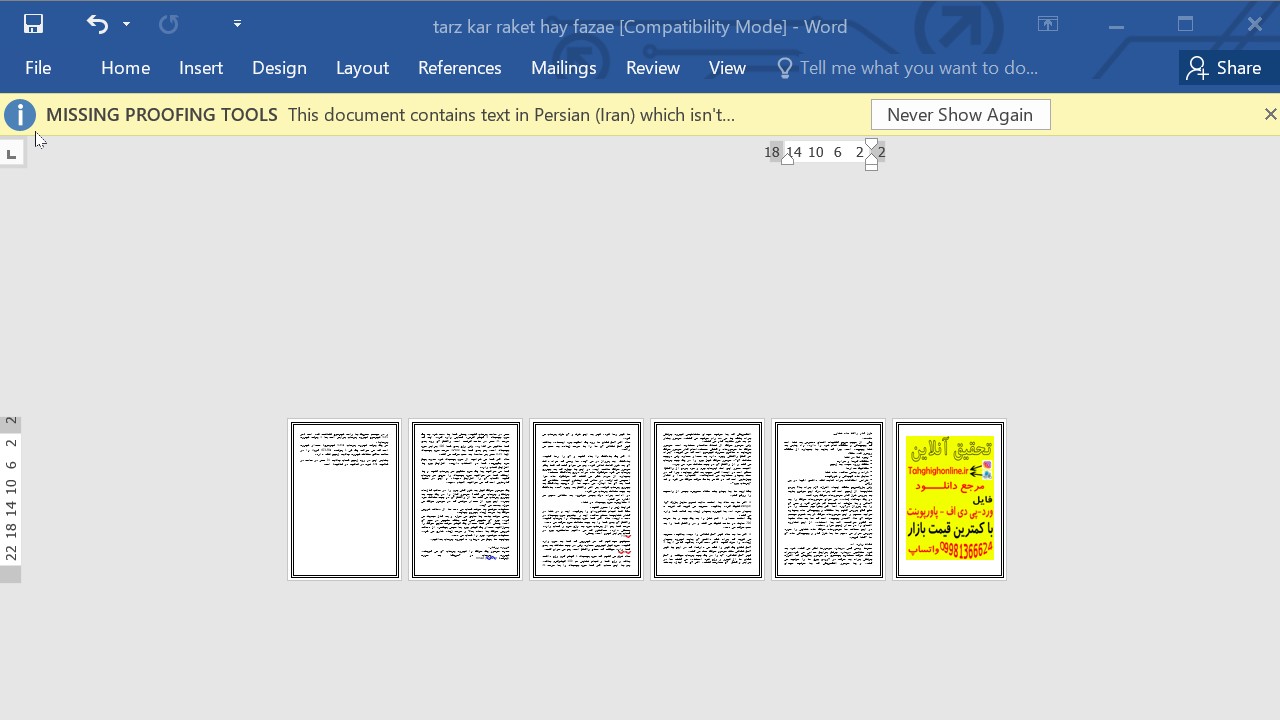Click the lightbulb Tell Me icon
This screenshot has width=1280, height=720.
click(x=784, y=68)
